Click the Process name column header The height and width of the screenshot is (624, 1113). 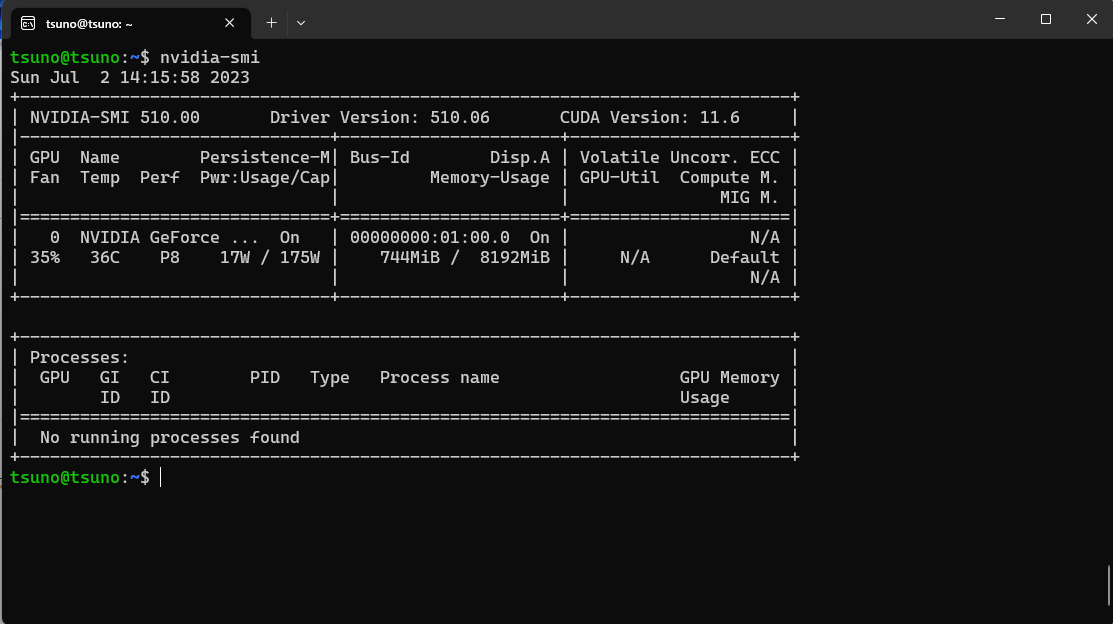point(439,377)
